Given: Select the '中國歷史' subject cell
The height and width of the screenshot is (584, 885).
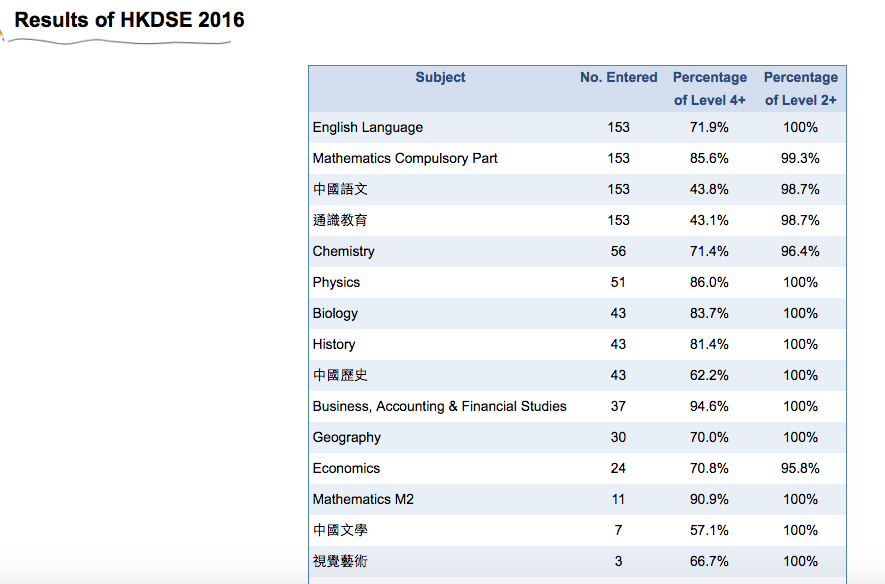Looking at the screenshot, I should [x=340, y=375].
